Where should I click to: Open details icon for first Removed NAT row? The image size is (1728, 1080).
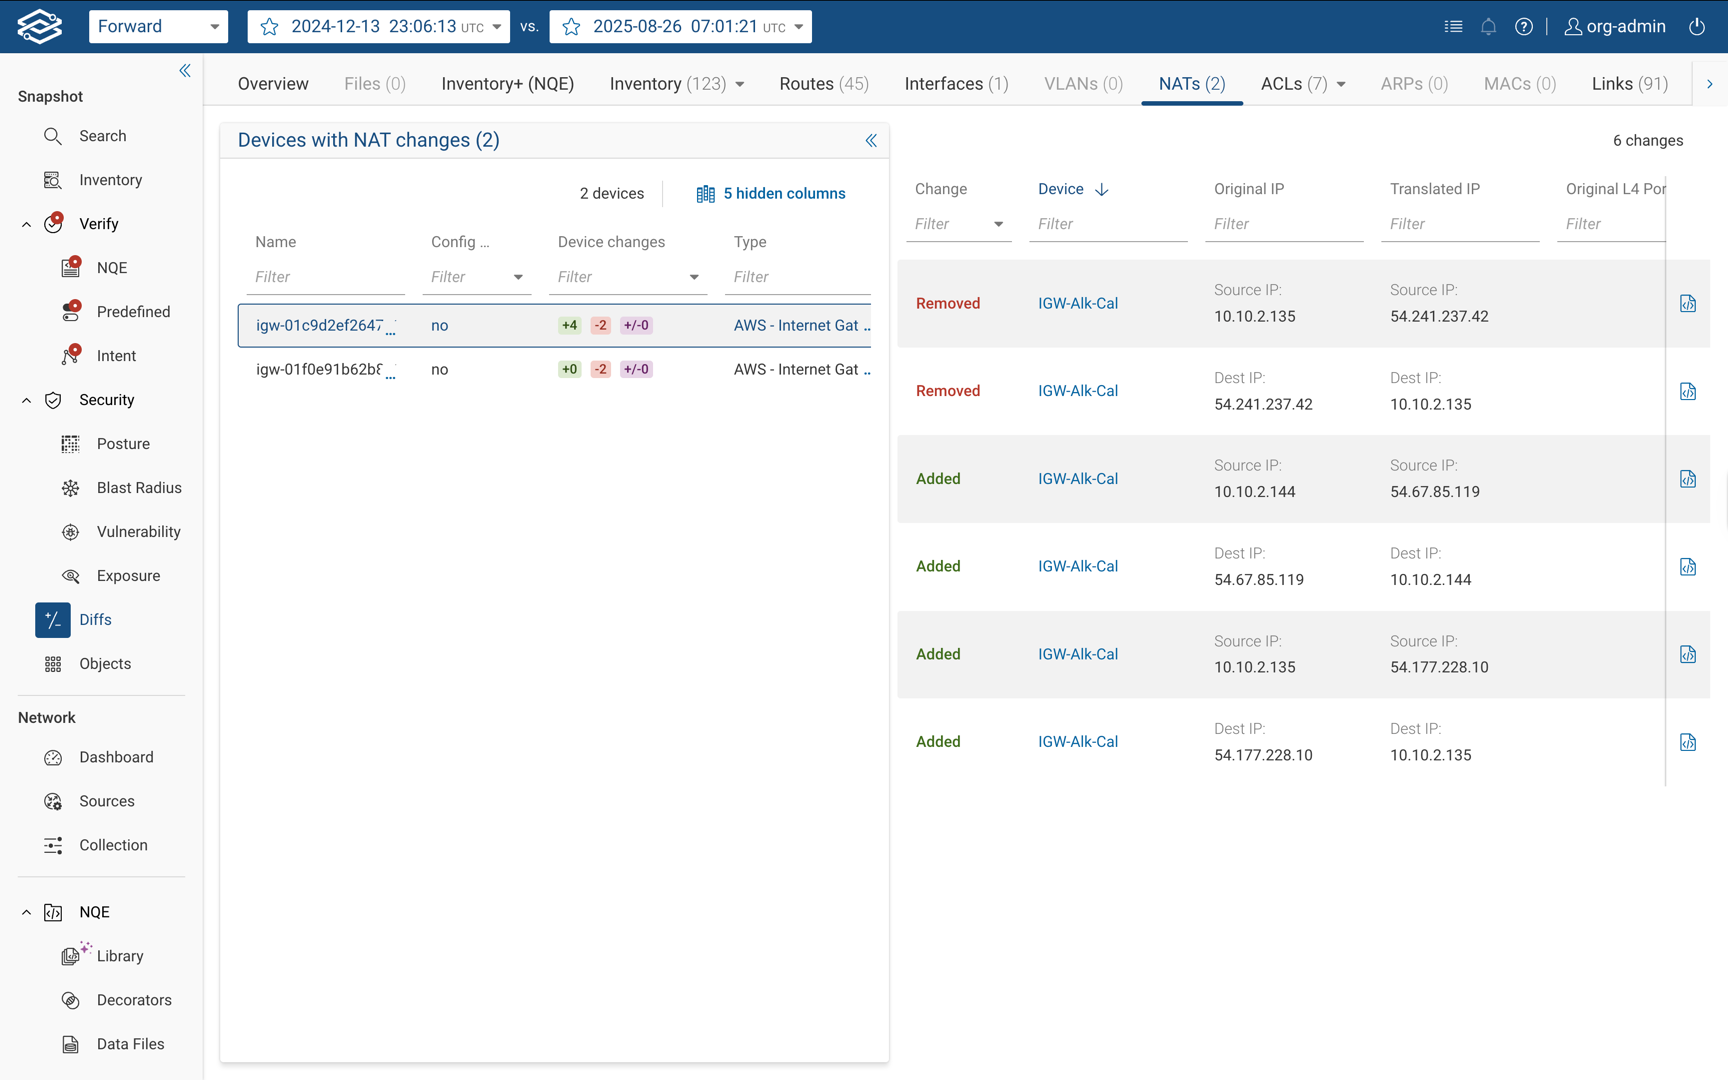(1687, 304)
